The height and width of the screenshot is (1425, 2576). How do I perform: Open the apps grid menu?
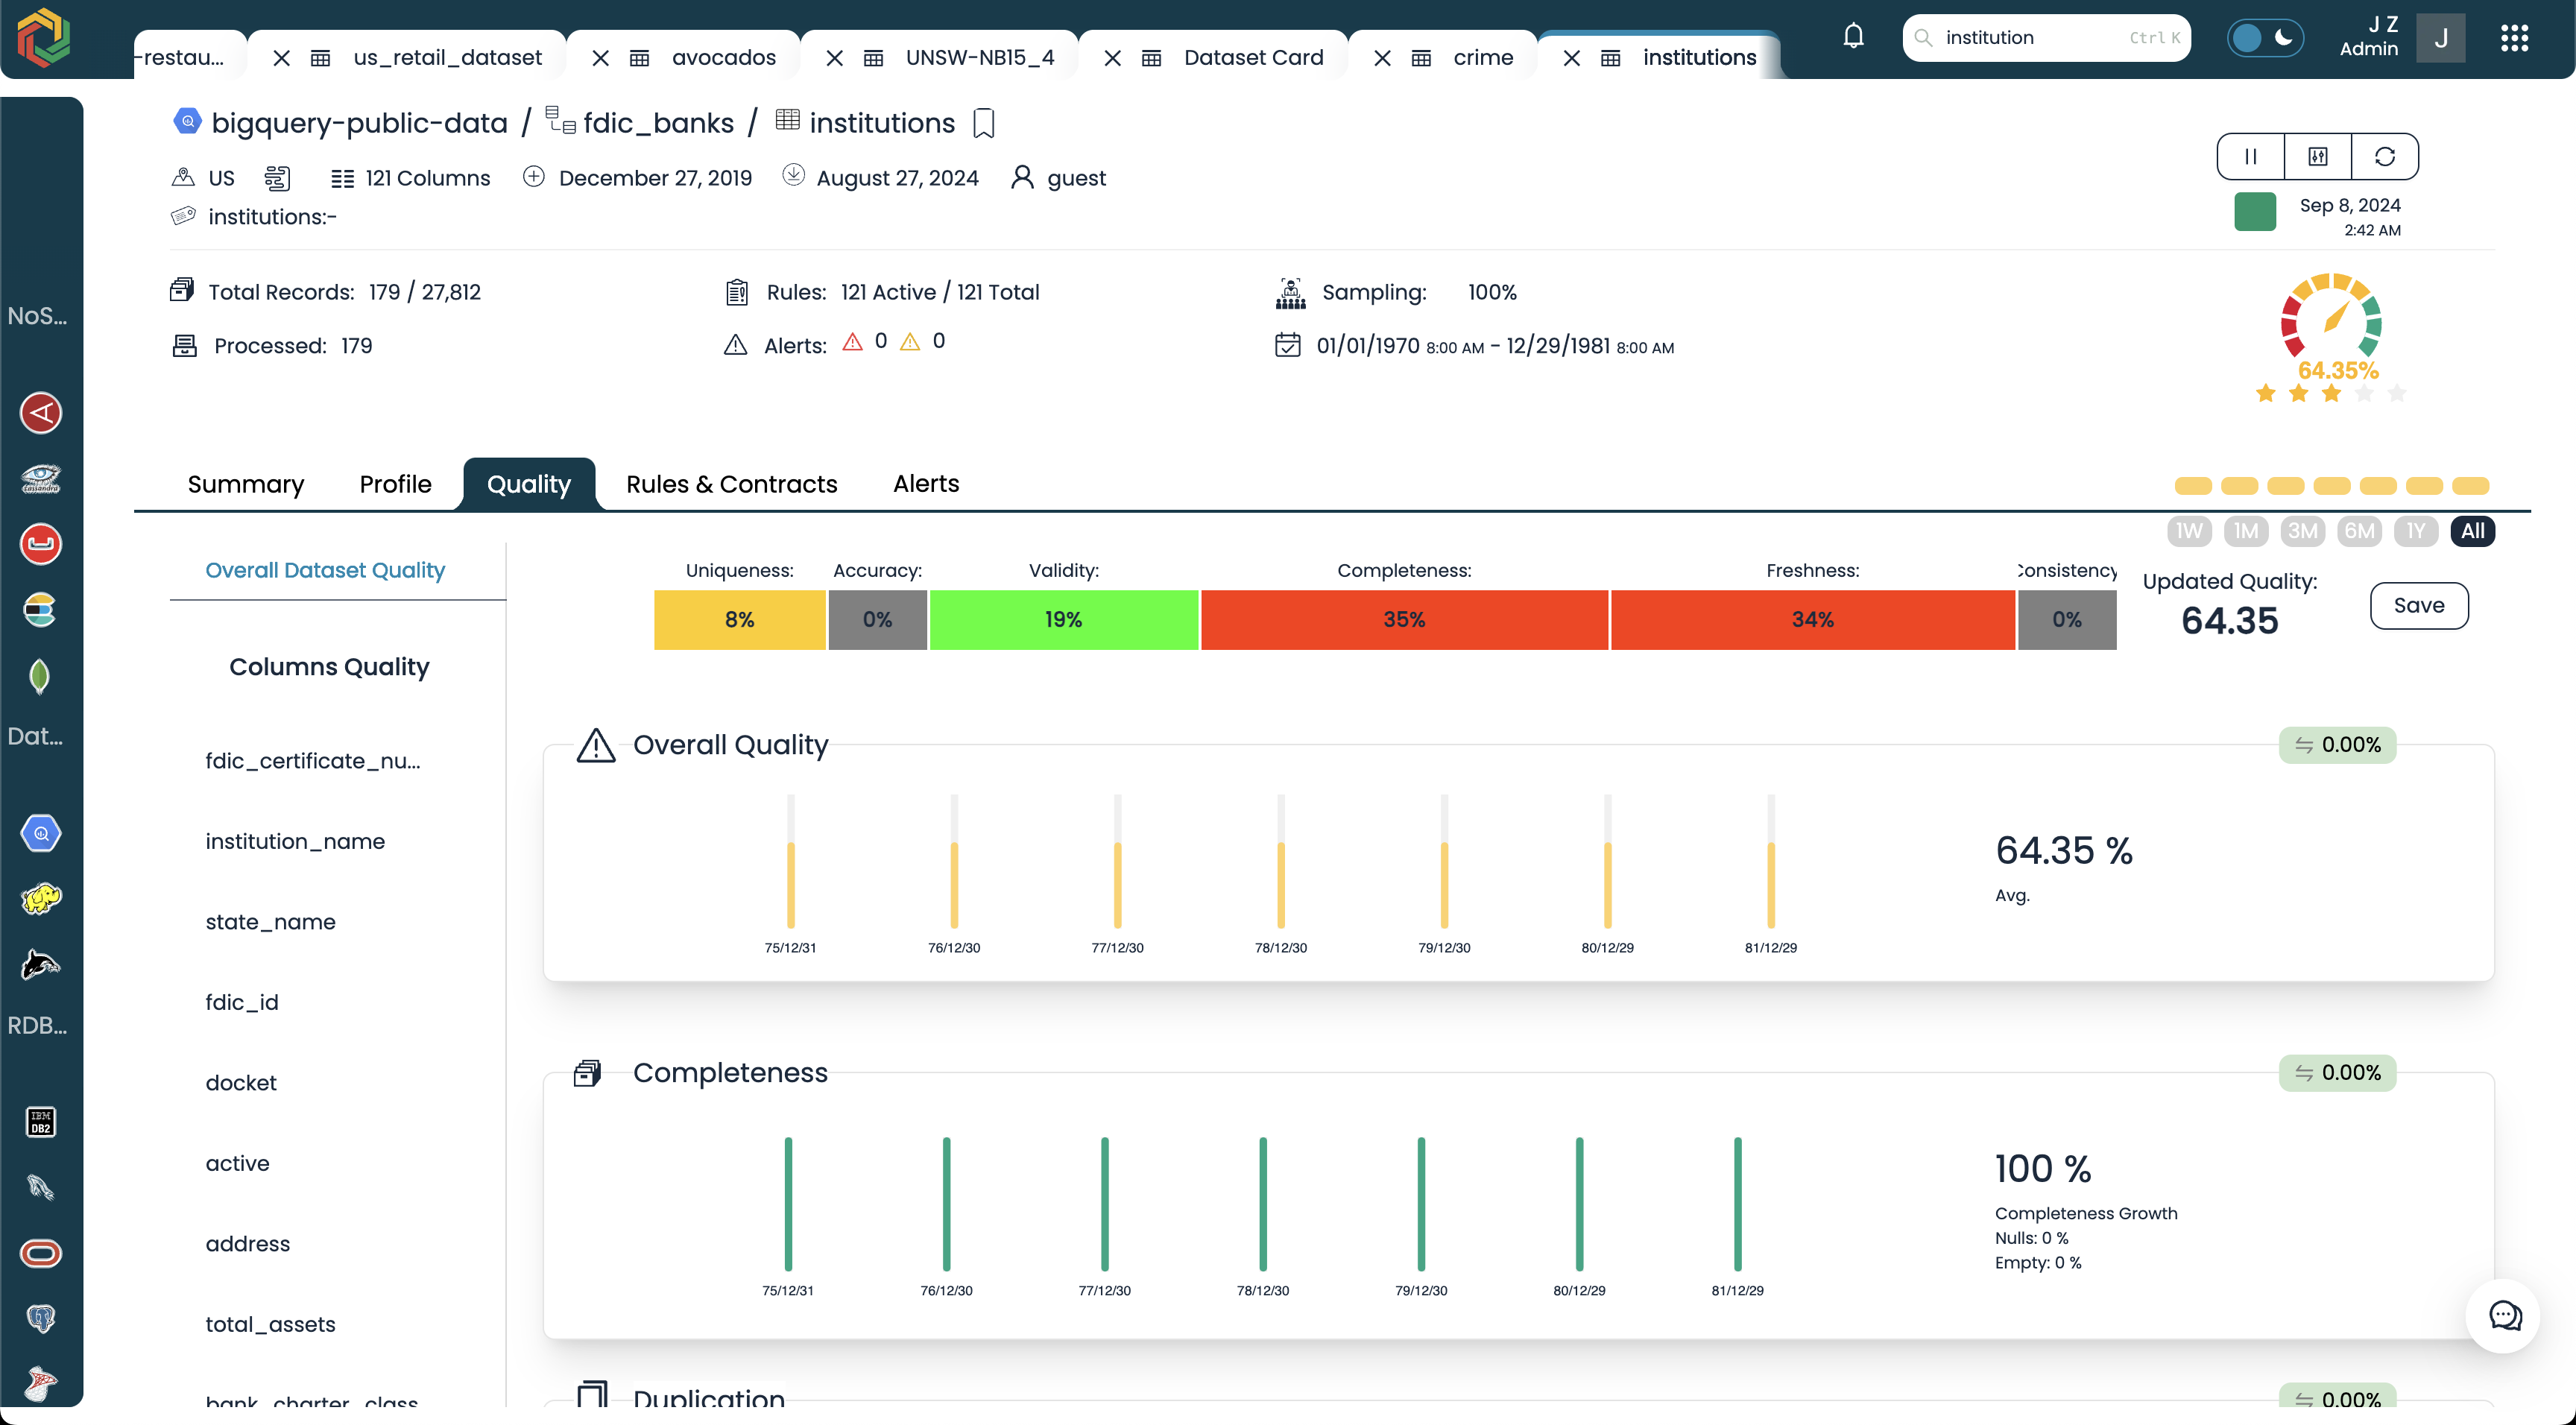point(2514,38)
